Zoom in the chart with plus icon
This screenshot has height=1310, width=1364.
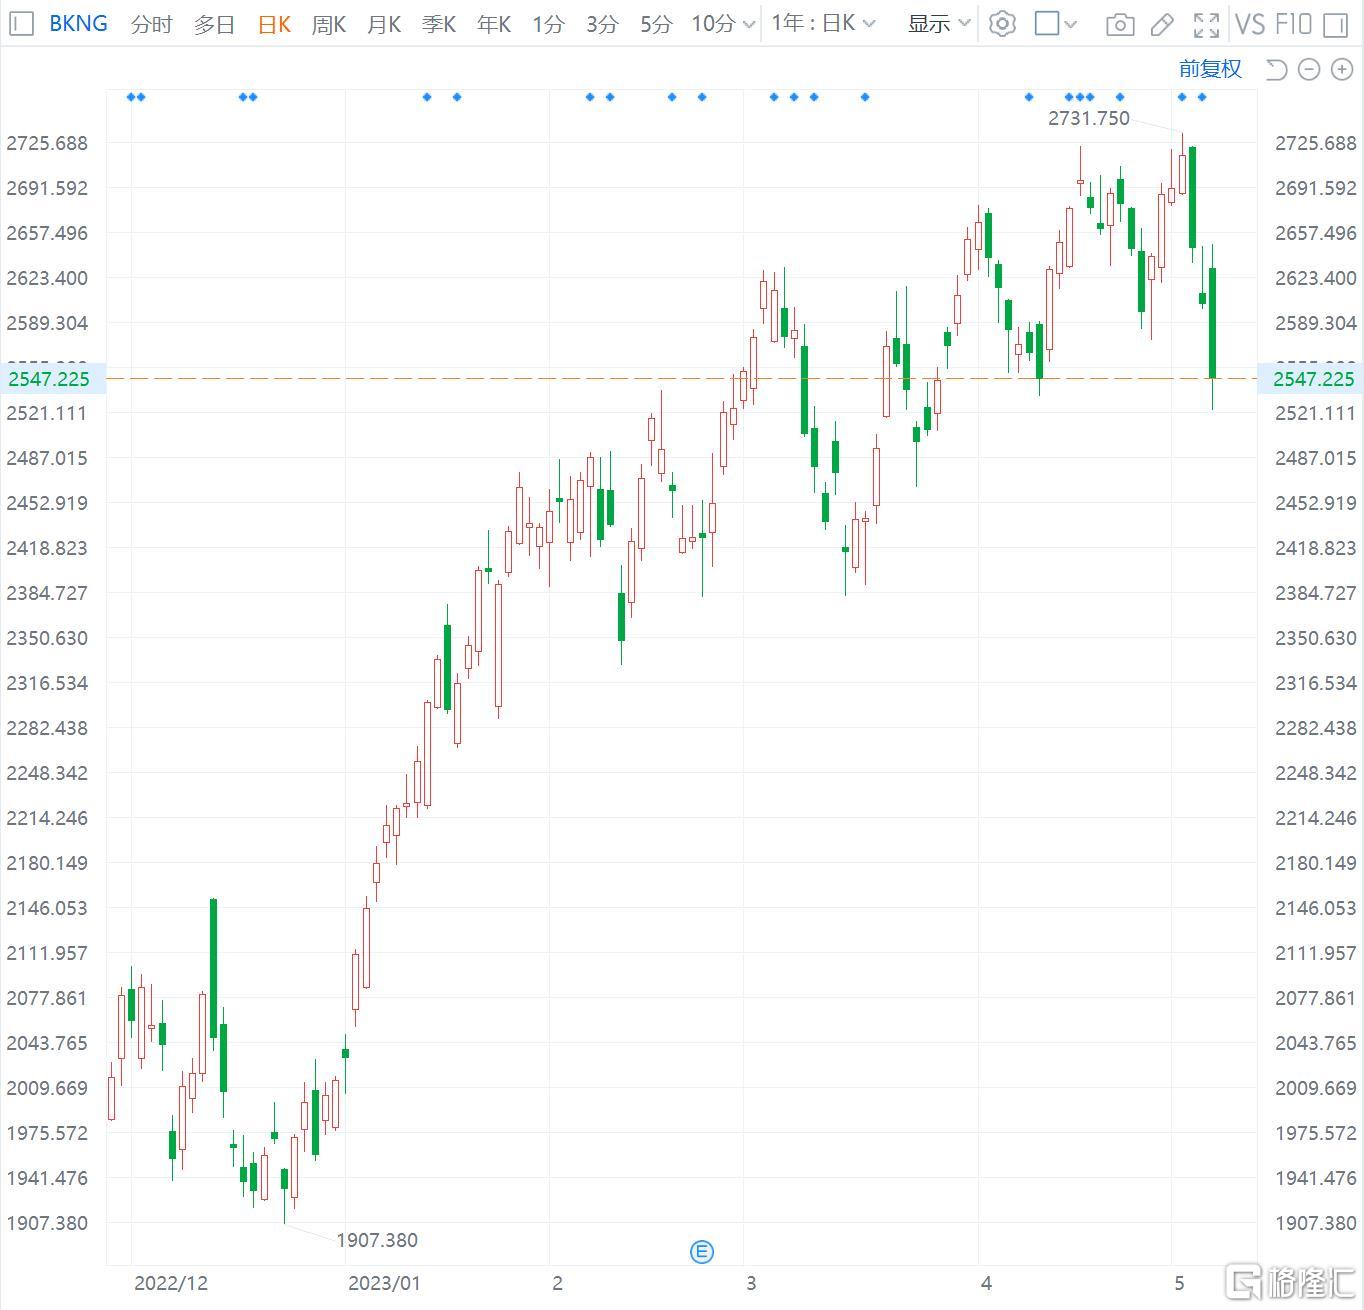1341,69
